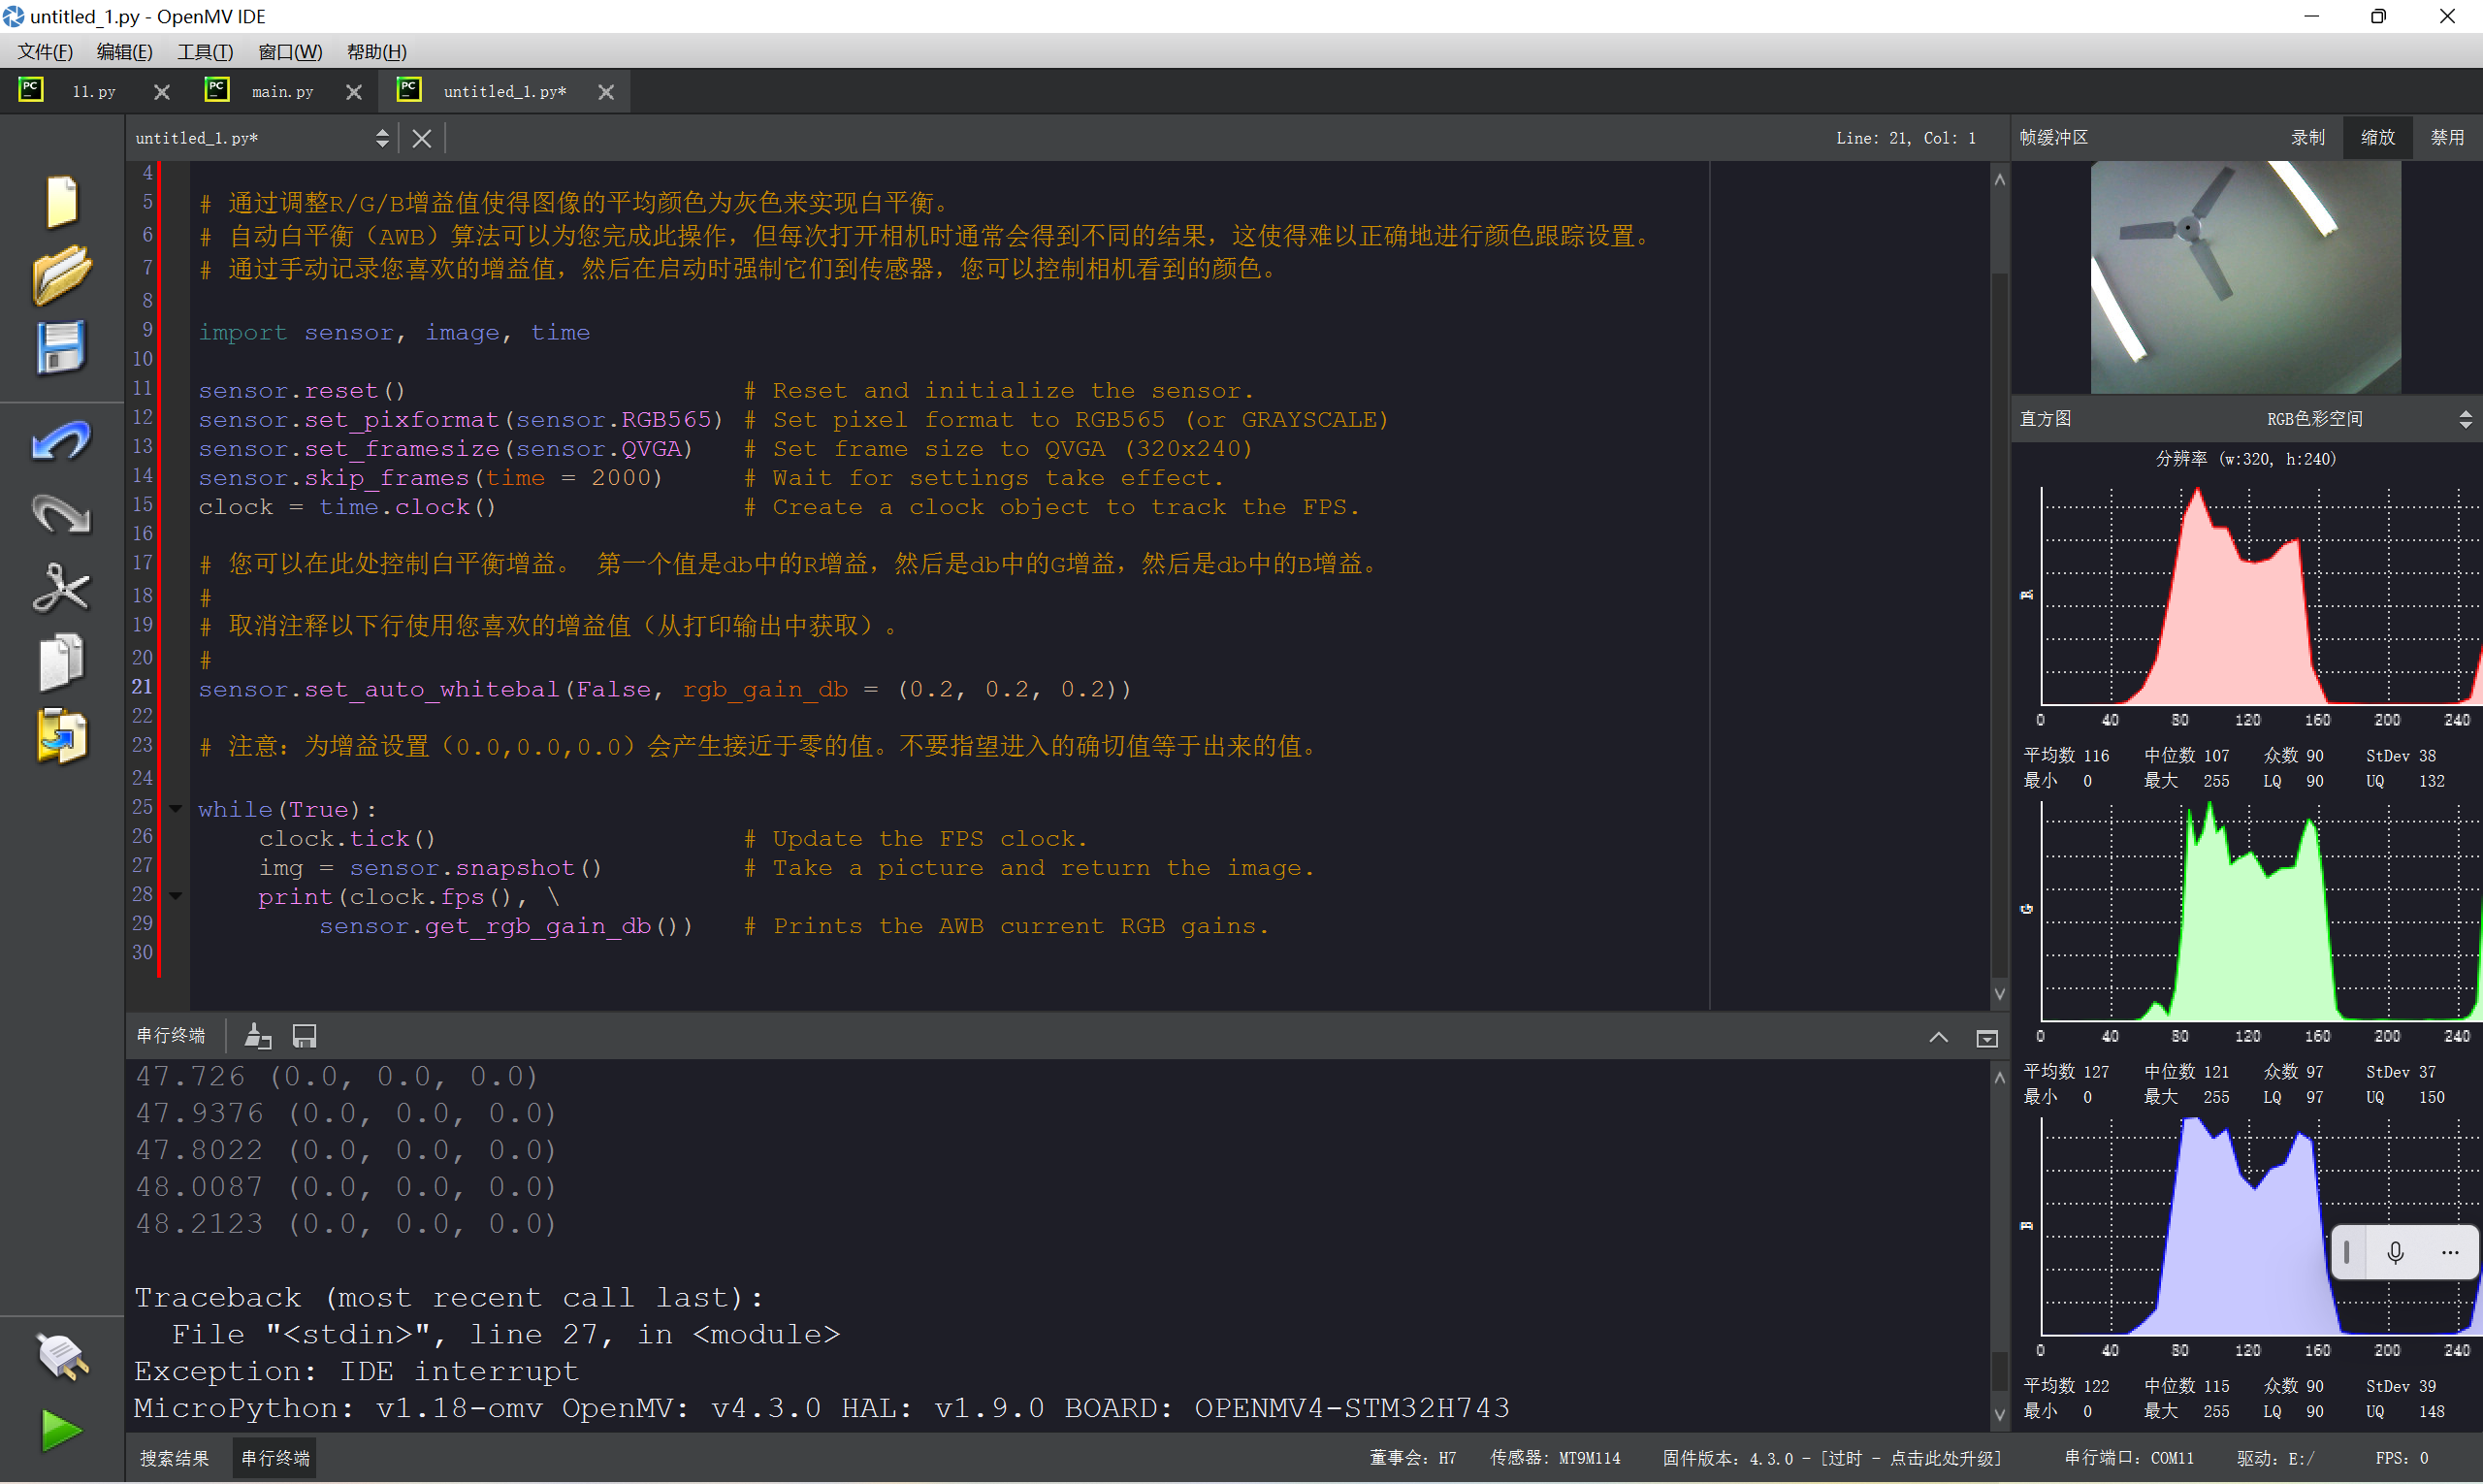2483x1484 pixels.
Task: Open the 工具(T) menu
Action: click(x=205, y=51)
